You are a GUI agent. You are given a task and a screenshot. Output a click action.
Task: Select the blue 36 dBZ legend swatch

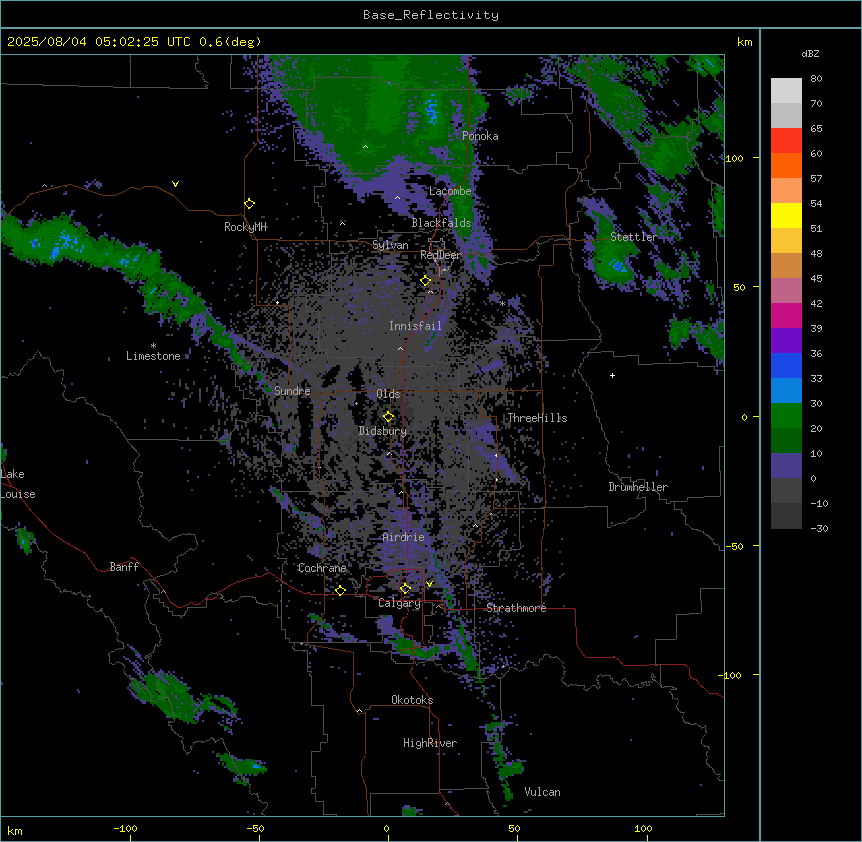786,365
